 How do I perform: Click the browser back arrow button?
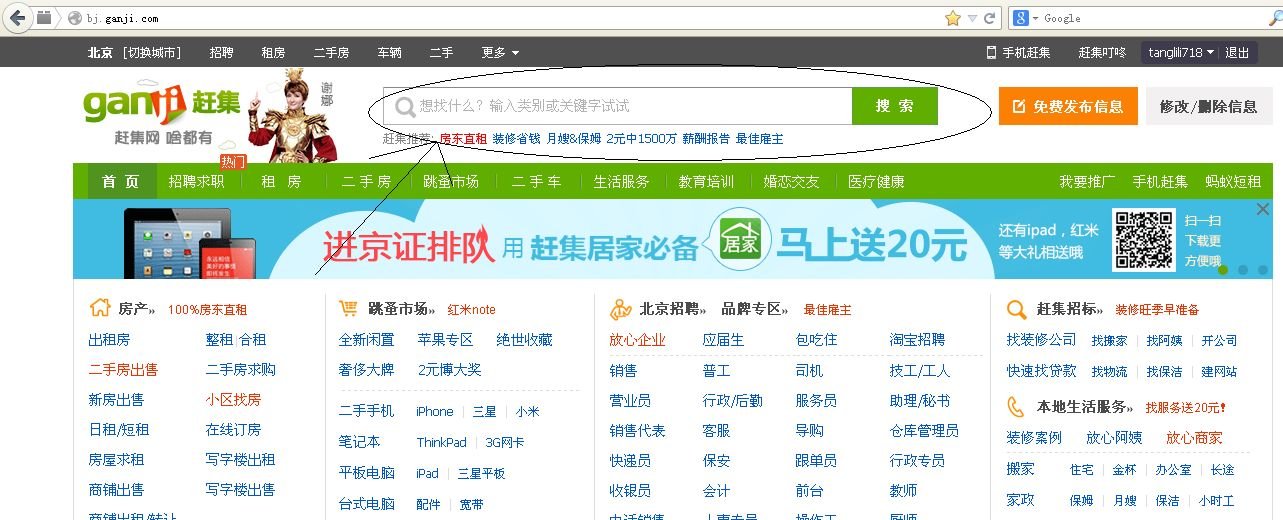18,18
